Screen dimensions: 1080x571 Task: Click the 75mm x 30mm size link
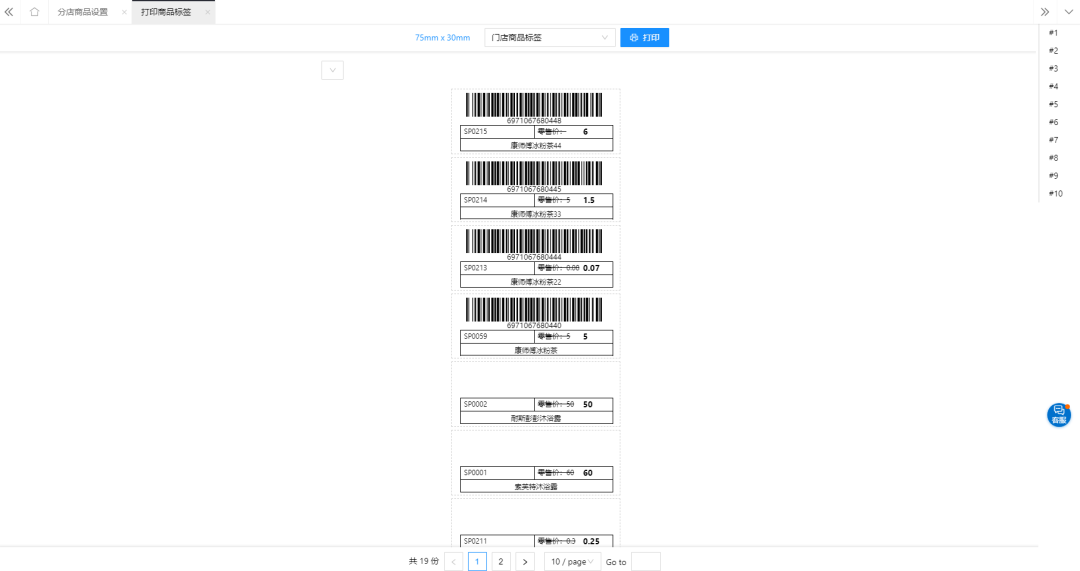[x=442, y=37]
